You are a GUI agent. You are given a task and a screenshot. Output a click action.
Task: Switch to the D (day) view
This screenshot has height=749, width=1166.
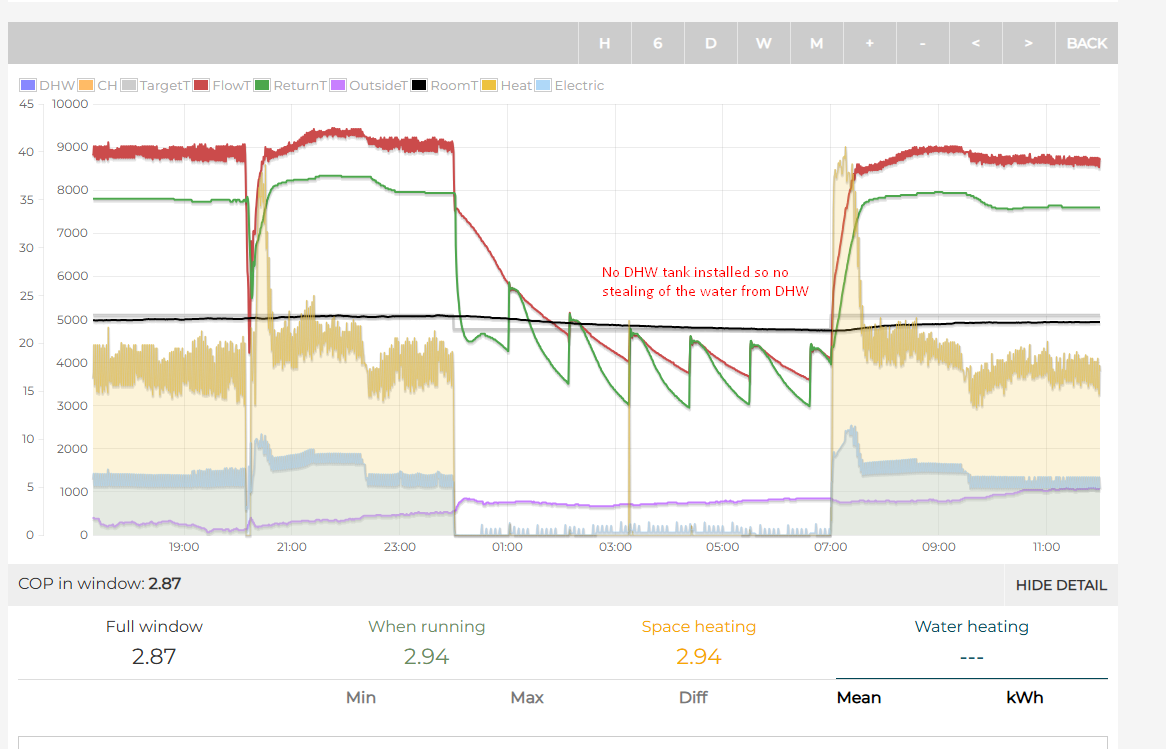tap(710, 43)
